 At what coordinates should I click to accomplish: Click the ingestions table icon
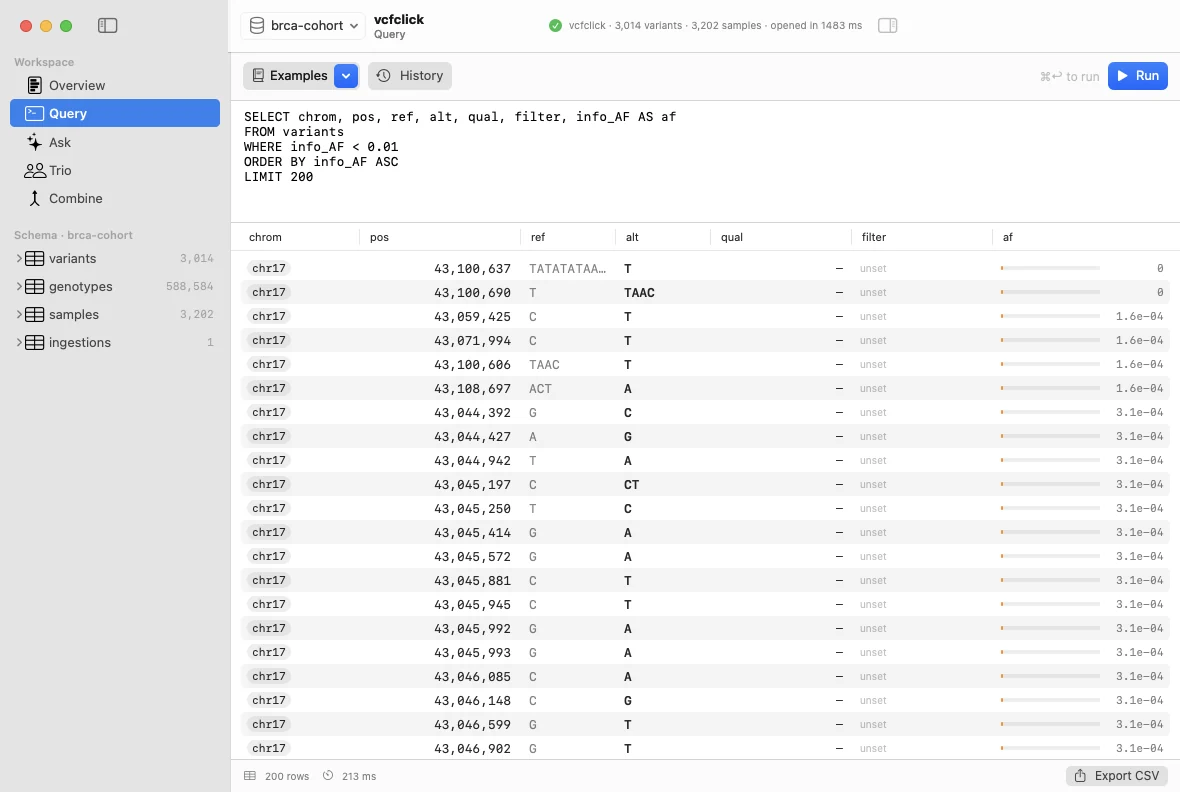coord(35,342)
